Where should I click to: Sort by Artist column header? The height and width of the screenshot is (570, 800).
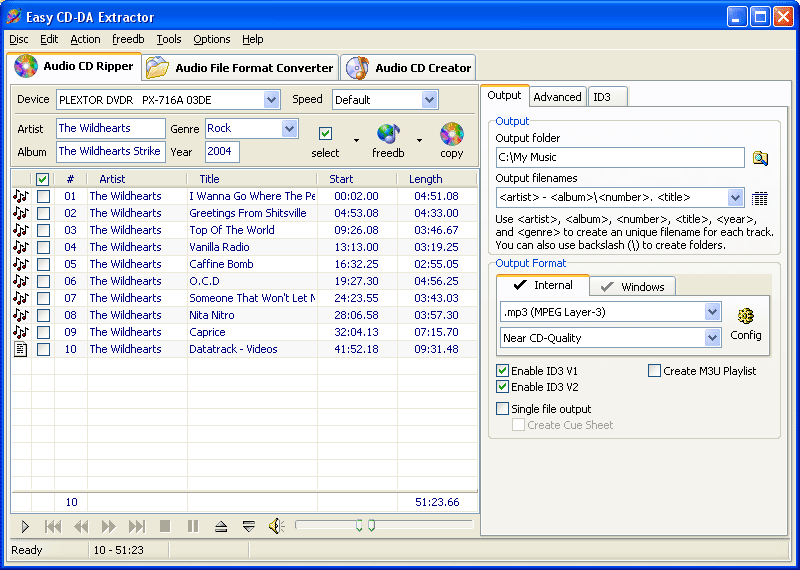(x=137, y=179)
